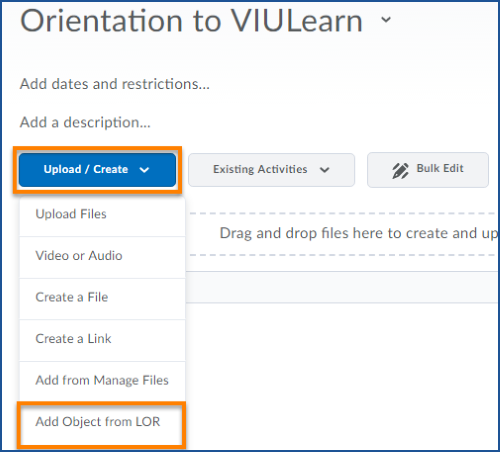Choose Add from Manage Files
The width and height of the screenshot is (500, 452).
pyautogui.click(x=102, y=382)
